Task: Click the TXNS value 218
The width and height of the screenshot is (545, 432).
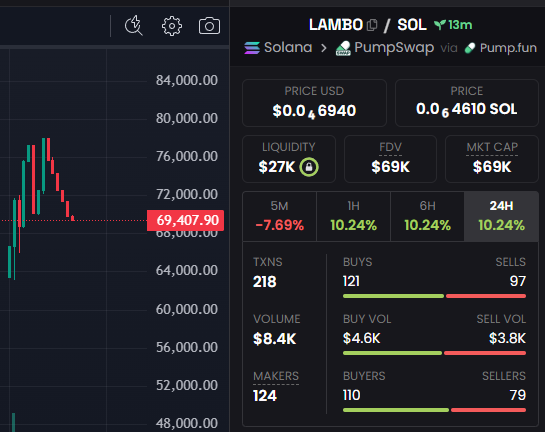Action: click(265, 282)
